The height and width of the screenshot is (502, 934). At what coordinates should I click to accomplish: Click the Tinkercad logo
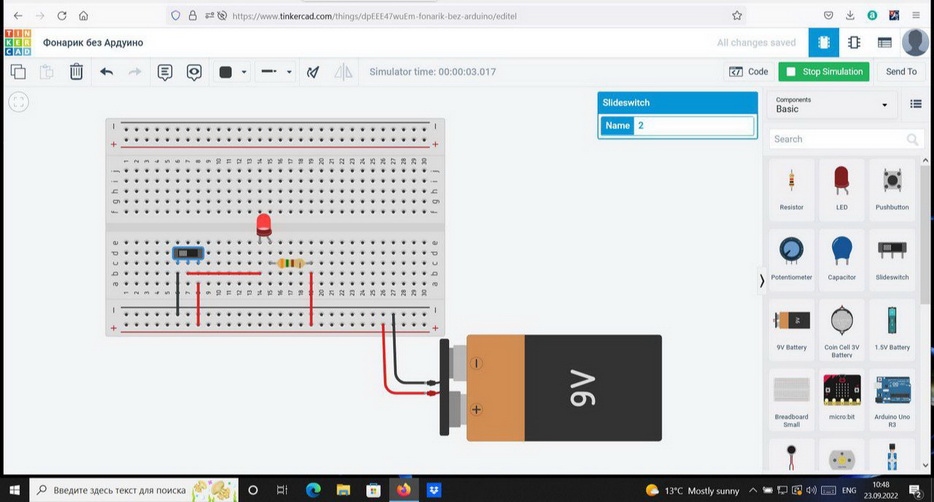pos(17,43)
